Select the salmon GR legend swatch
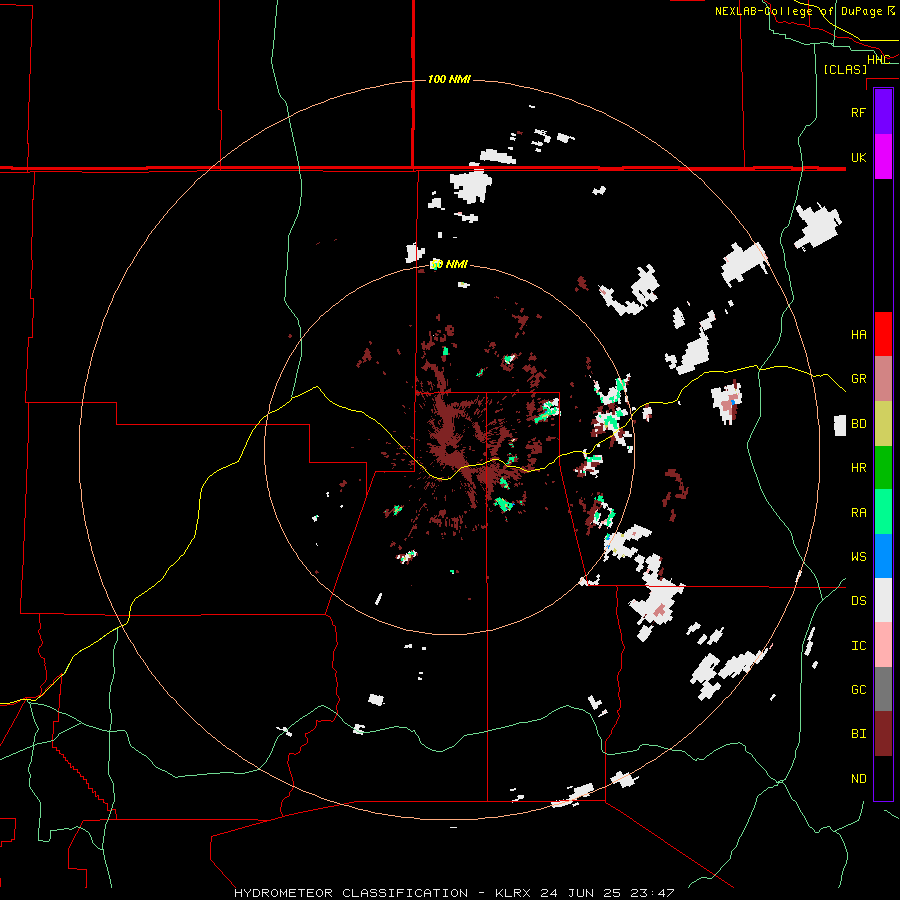 pyautogui.click(x=883, y=379)
